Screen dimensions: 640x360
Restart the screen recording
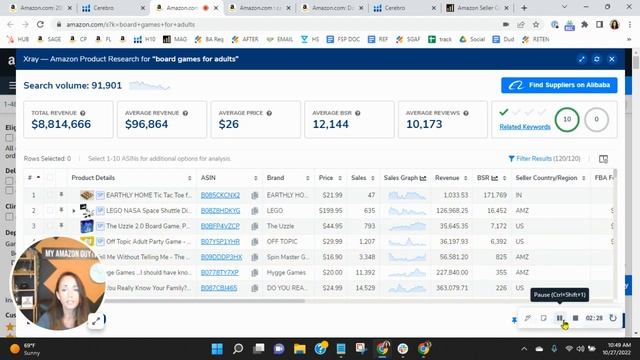pos(613,318)
